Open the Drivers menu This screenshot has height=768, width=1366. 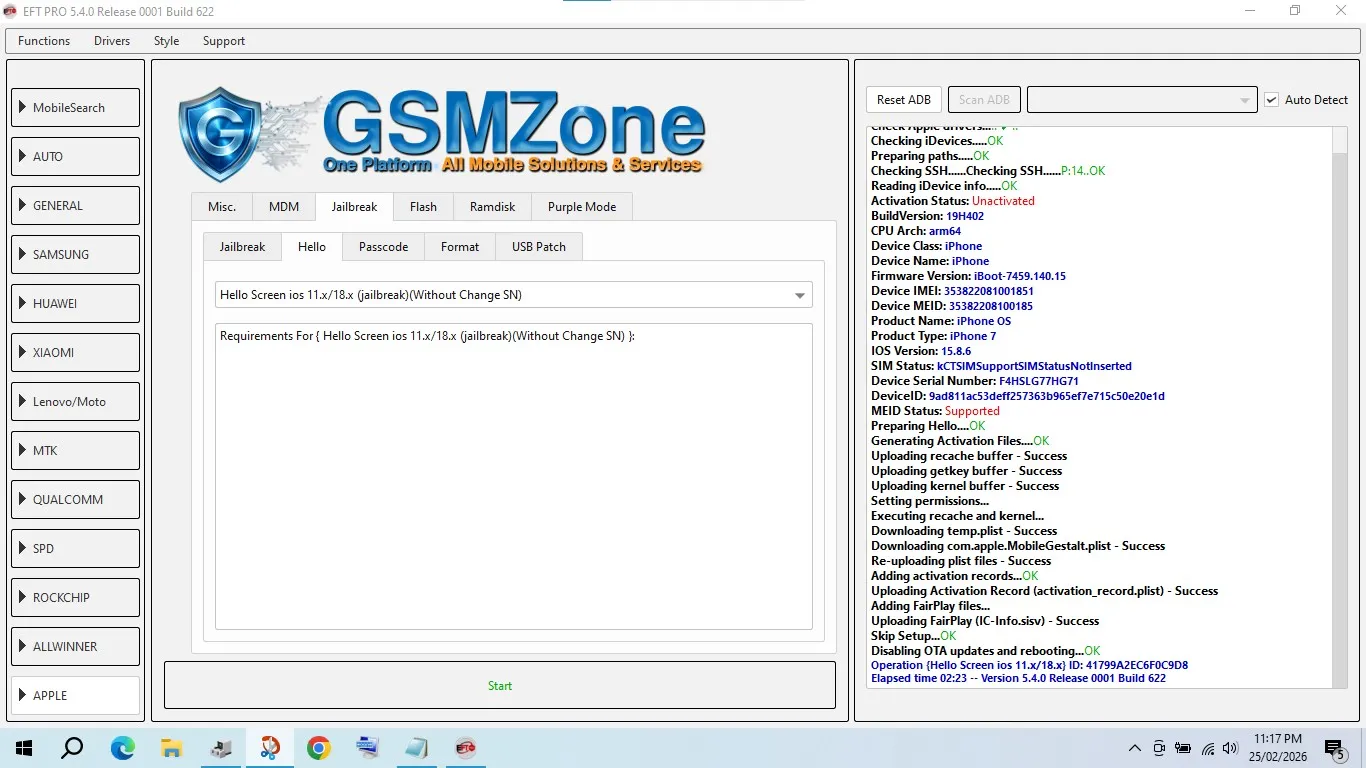[112, 41]
